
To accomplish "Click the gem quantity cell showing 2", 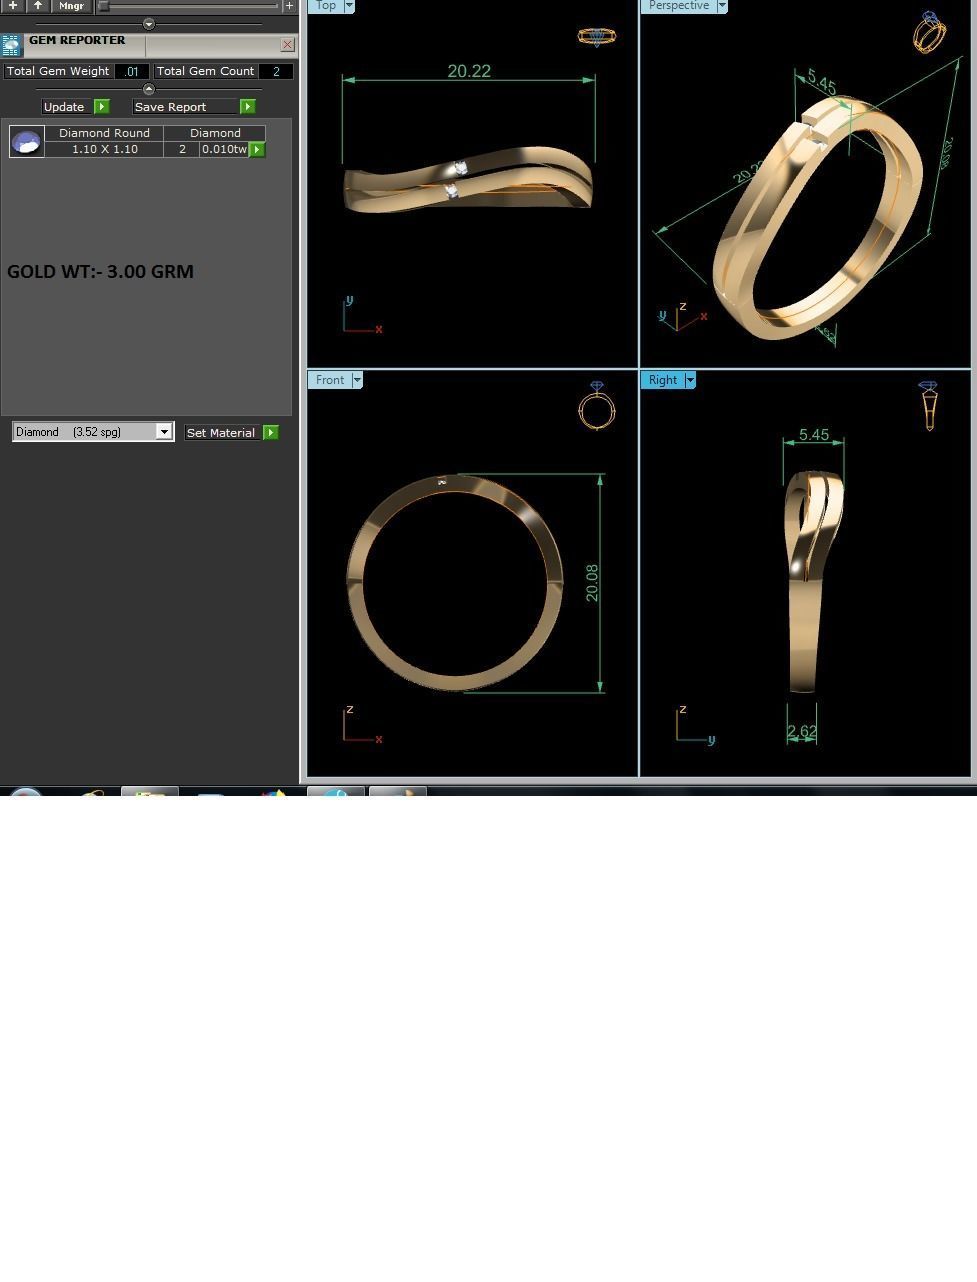I will (182, 149).
